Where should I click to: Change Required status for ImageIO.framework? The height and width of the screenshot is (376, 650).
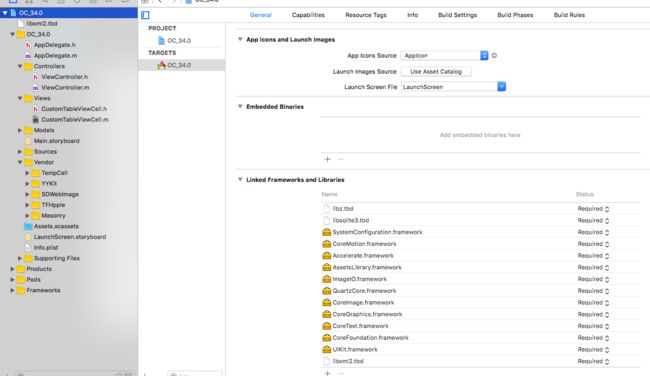(x=593, y=279)
